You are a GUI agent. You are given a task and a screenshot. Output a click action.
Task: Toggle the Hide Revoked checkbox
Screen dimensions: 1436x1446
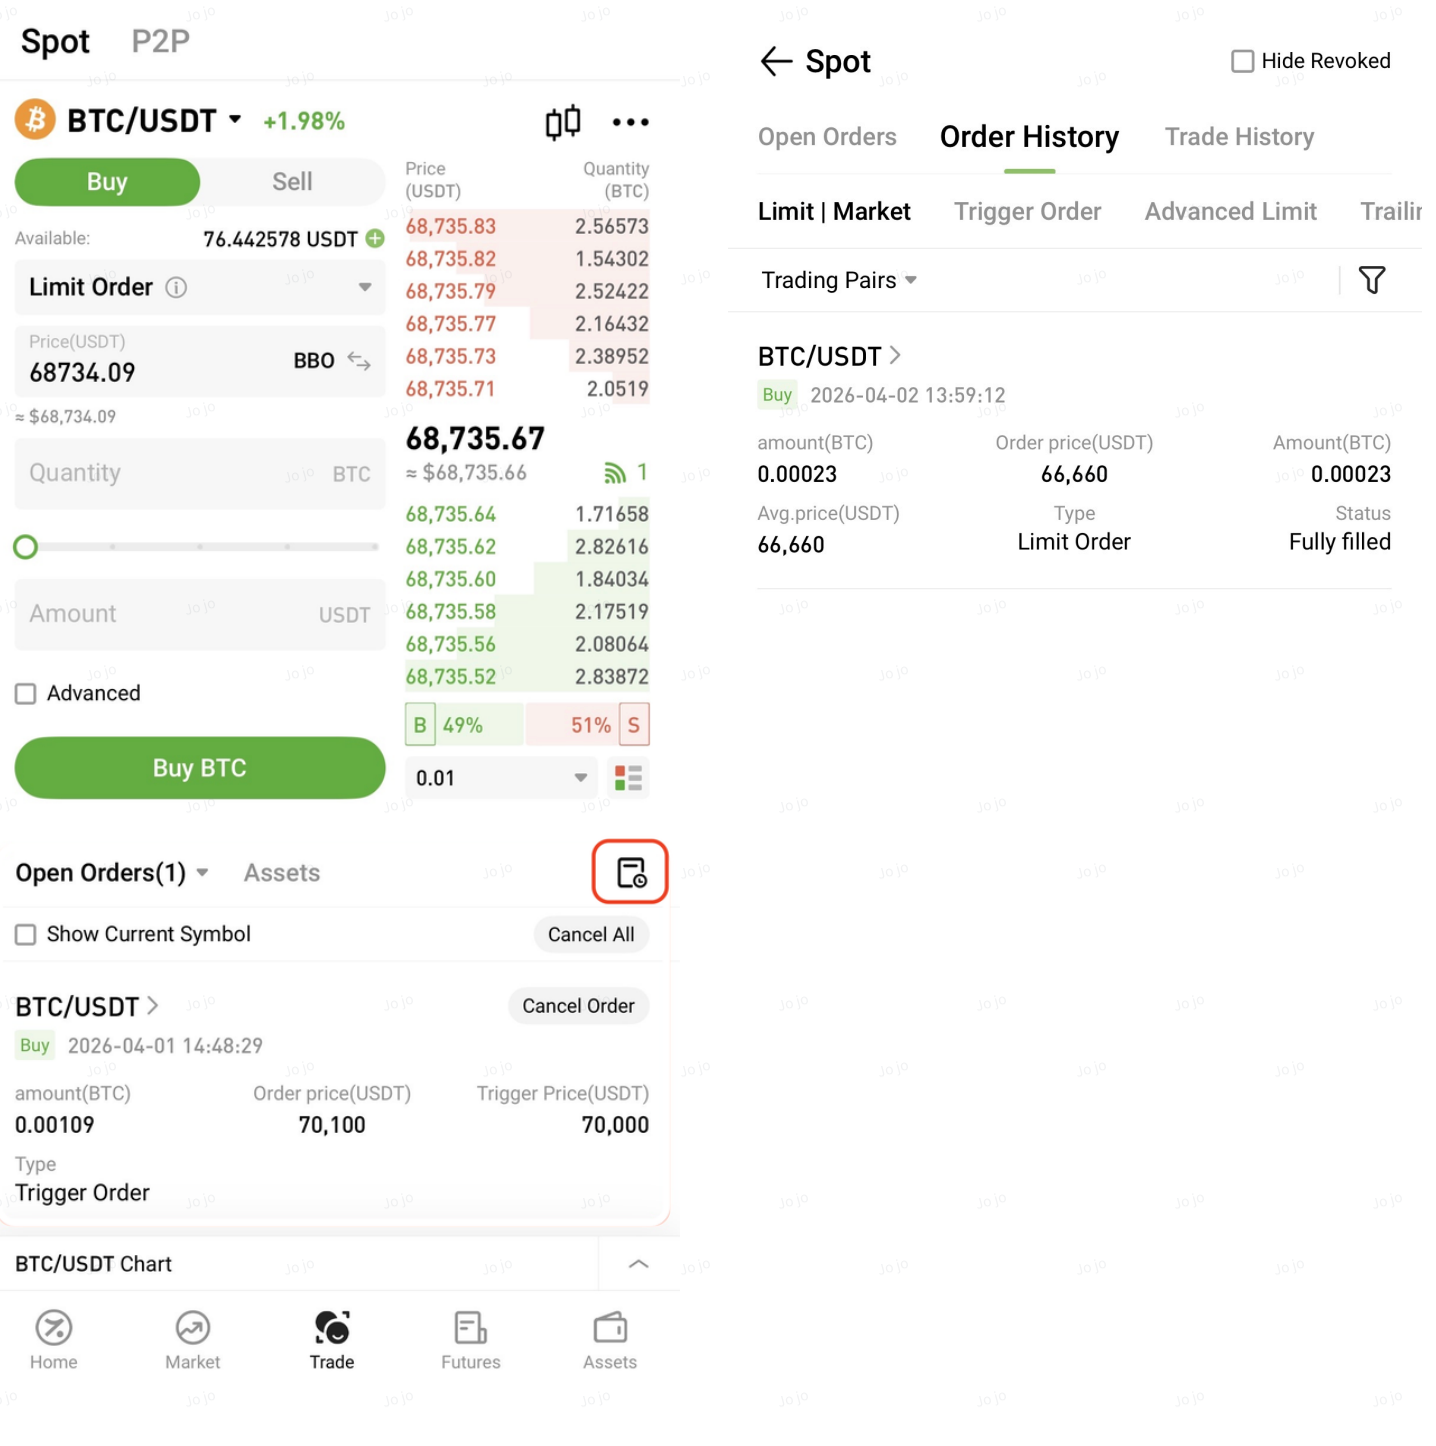(1242, 62)
